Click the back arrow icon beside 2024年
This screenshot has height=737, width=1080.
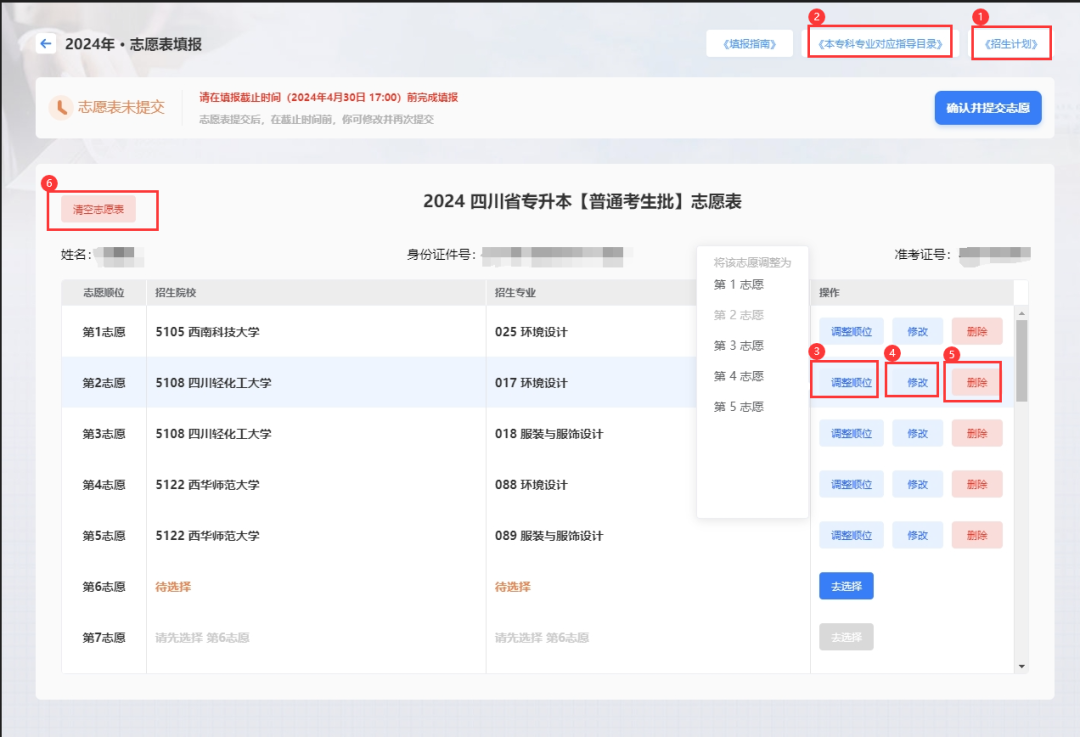pos(45,44)
